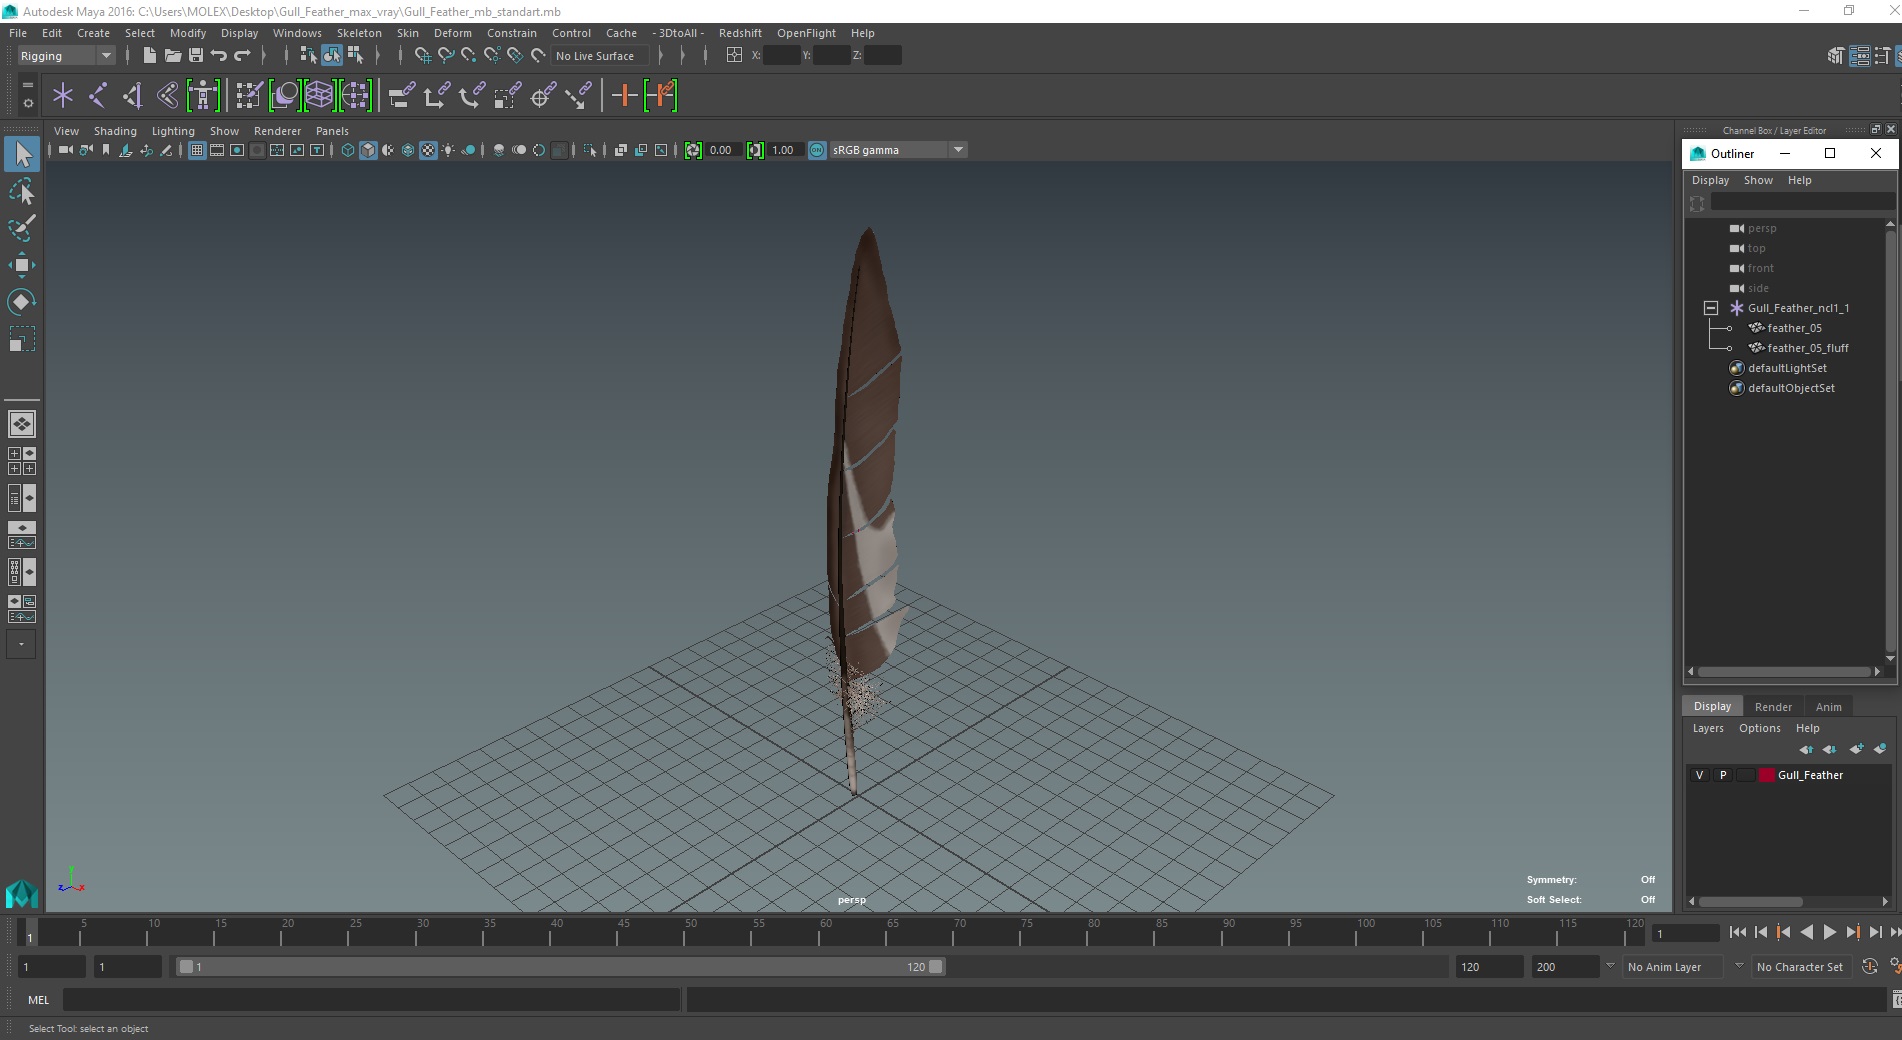This screenshot has width=1902, height=1040.
Task: Toggle smooth shade all in viewport
Action: 368,150
